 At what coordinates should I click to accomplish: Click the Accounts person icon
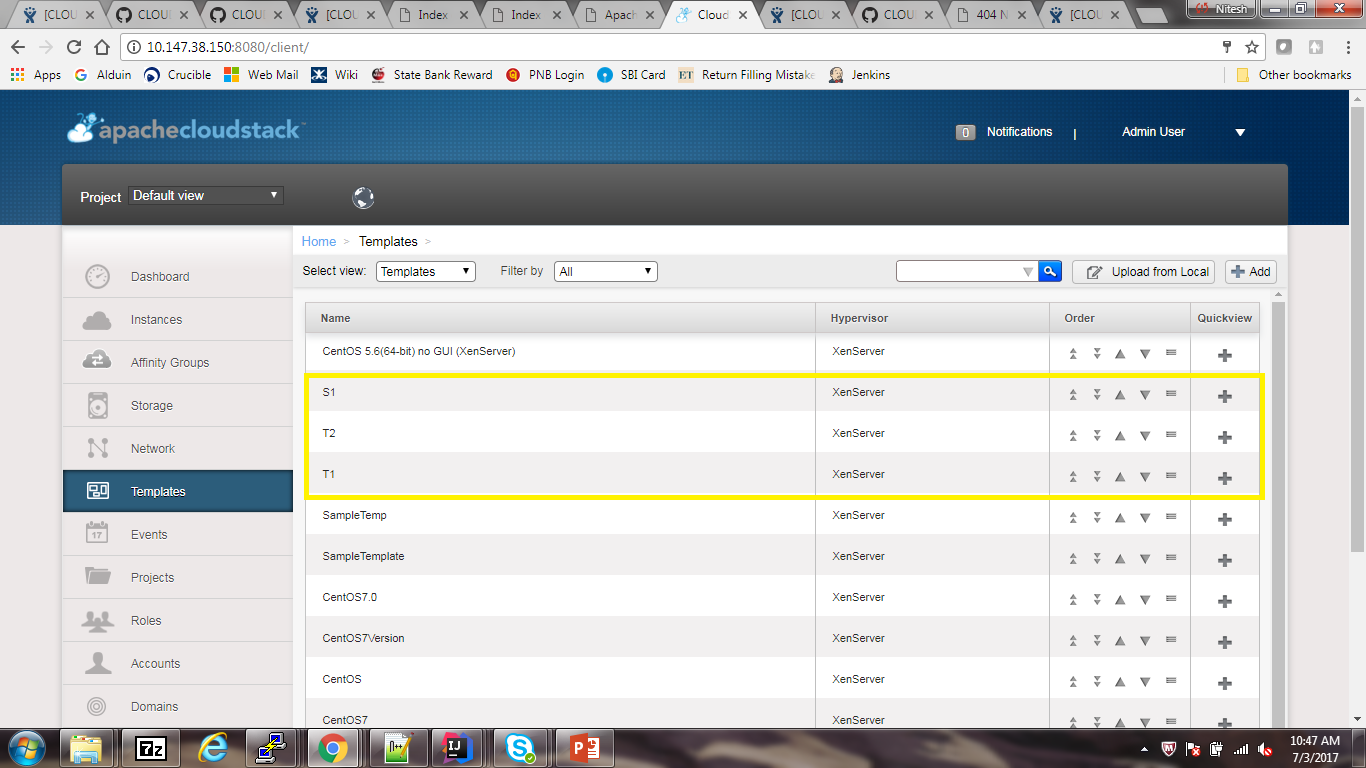[x=98, y=663]
